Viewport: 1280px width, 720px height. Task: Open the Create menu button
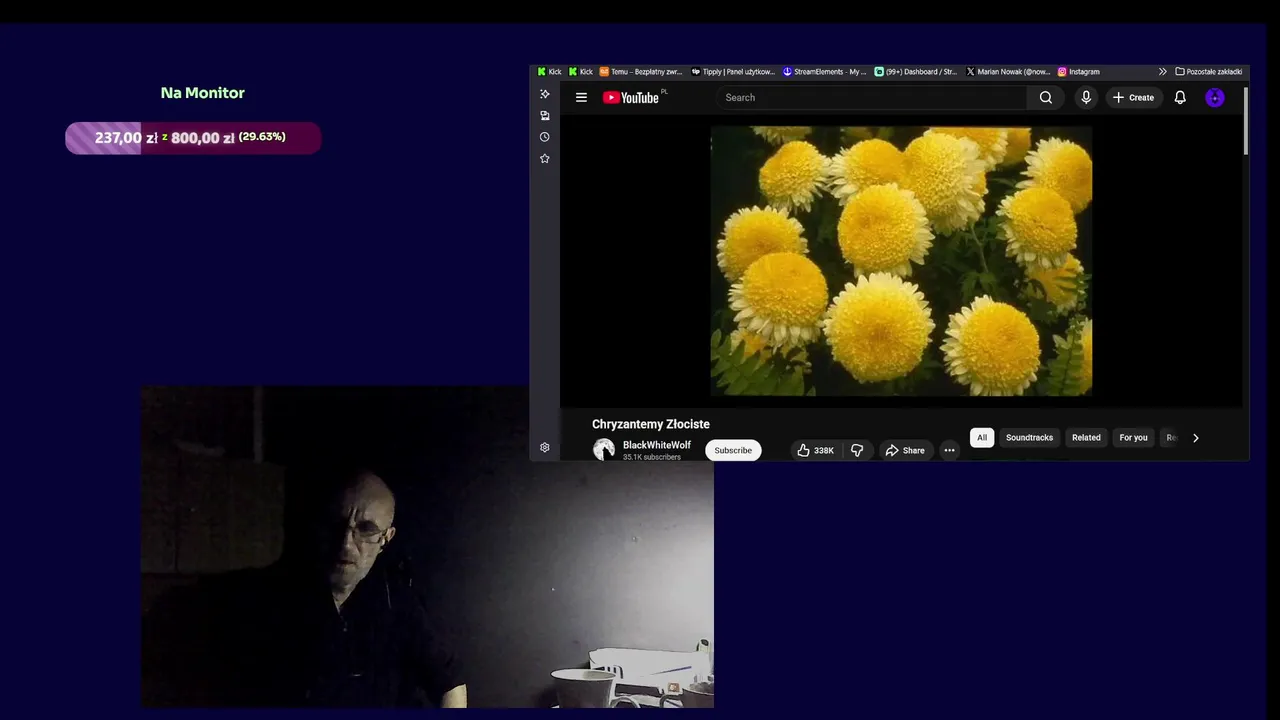point(1133,97)
